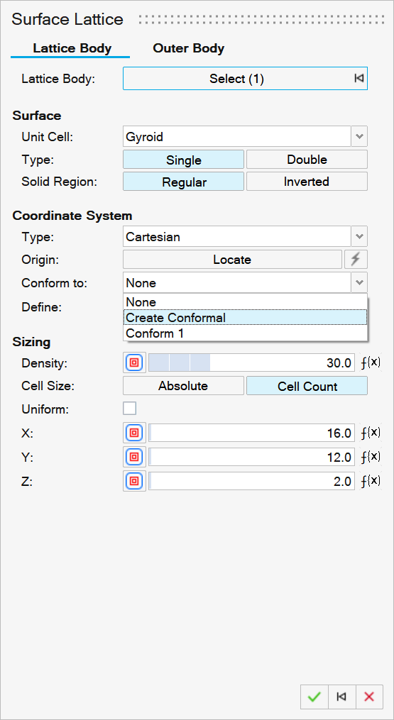
Task: Switch to the Outer Body tab
Action: (189, 48)
